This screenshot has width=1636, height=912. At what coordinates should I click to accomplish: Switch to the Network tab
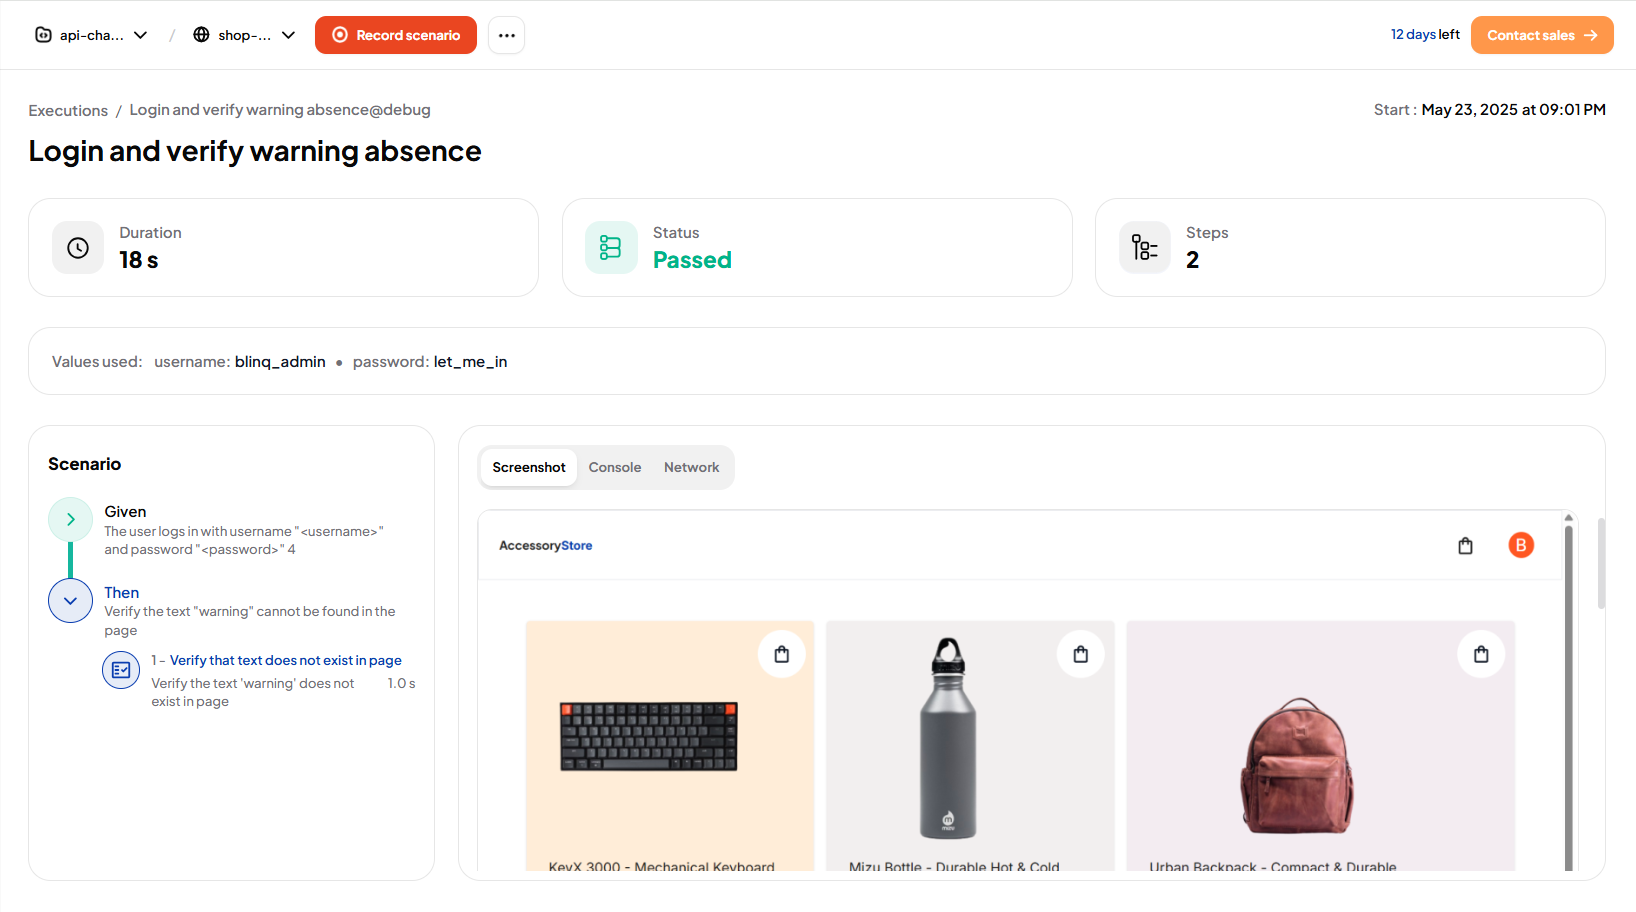click(x=691, y=468)
